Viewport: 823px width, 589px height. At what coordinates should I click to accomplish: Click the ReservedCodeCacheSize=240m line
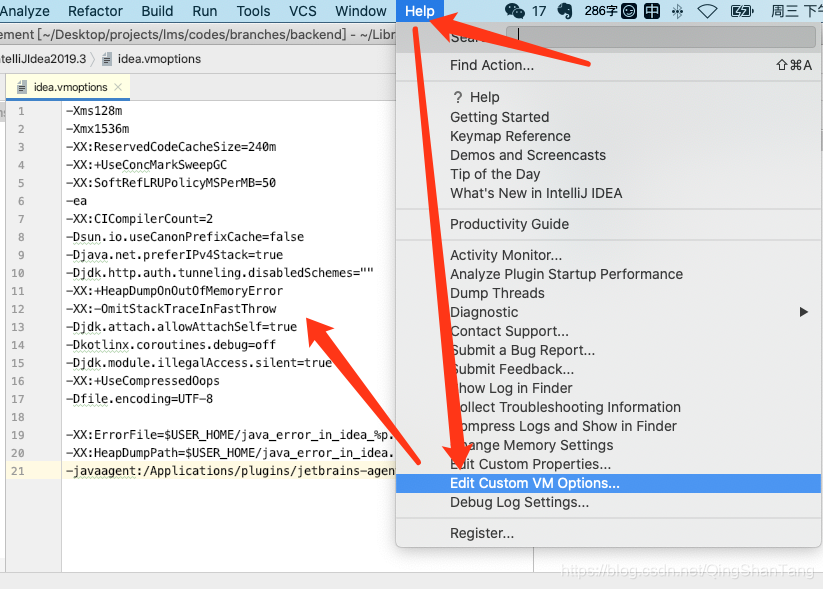tap(171, 146)
